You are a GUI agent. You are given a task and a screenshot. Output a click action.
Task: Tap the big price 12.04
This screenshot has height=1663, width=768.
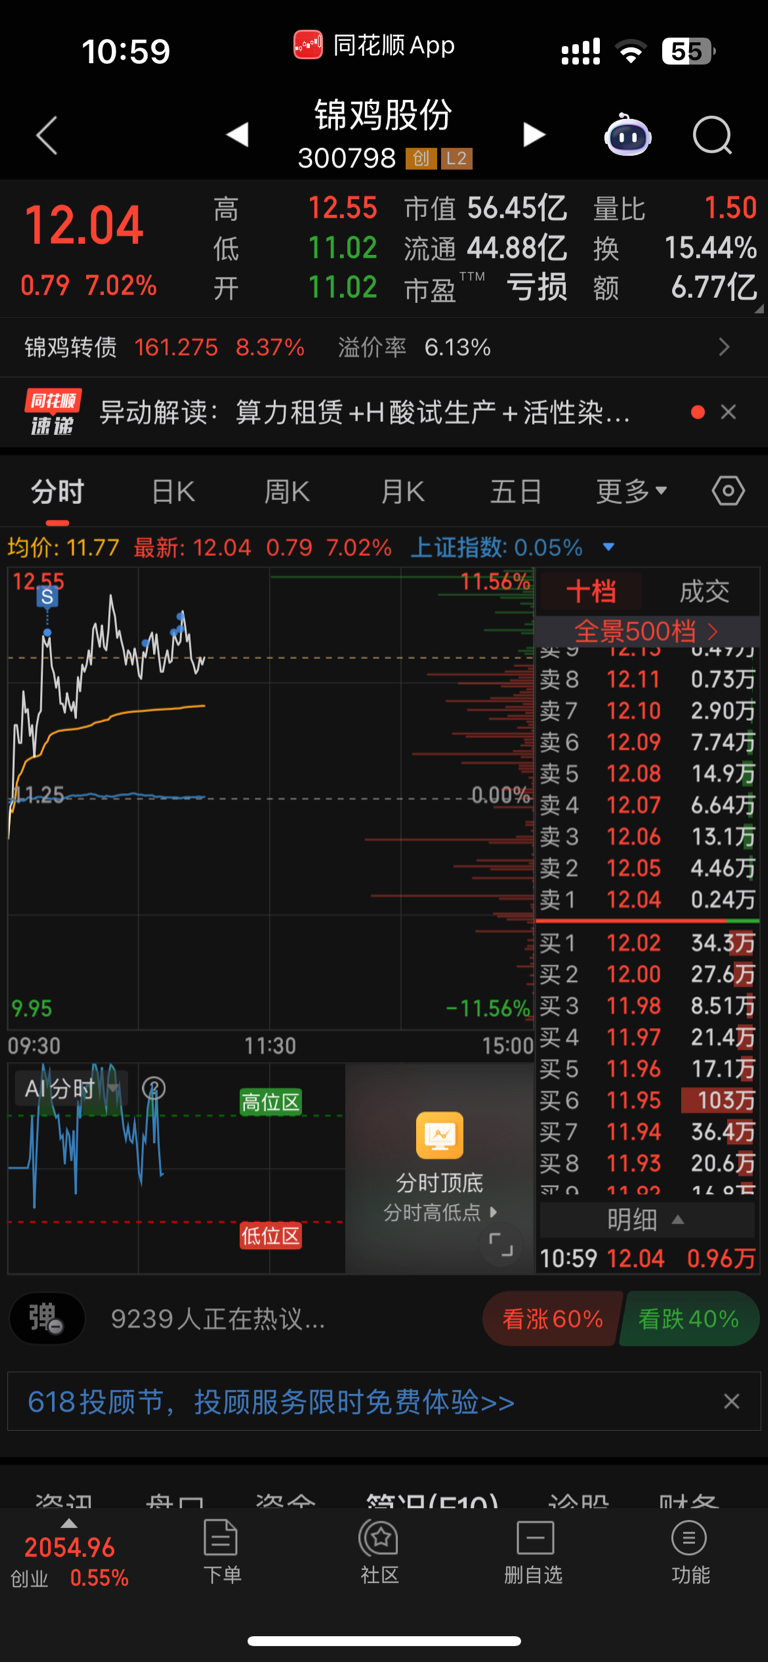84,224
